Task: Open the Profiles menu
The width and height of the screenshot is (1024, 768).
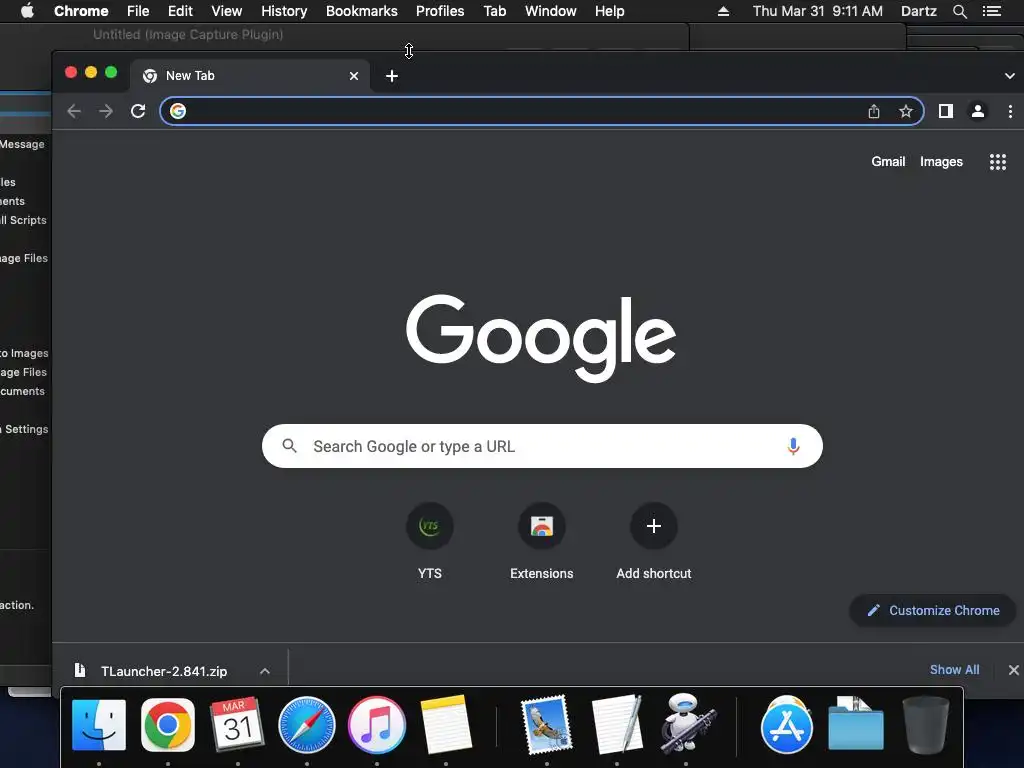Action: (440, 11)
